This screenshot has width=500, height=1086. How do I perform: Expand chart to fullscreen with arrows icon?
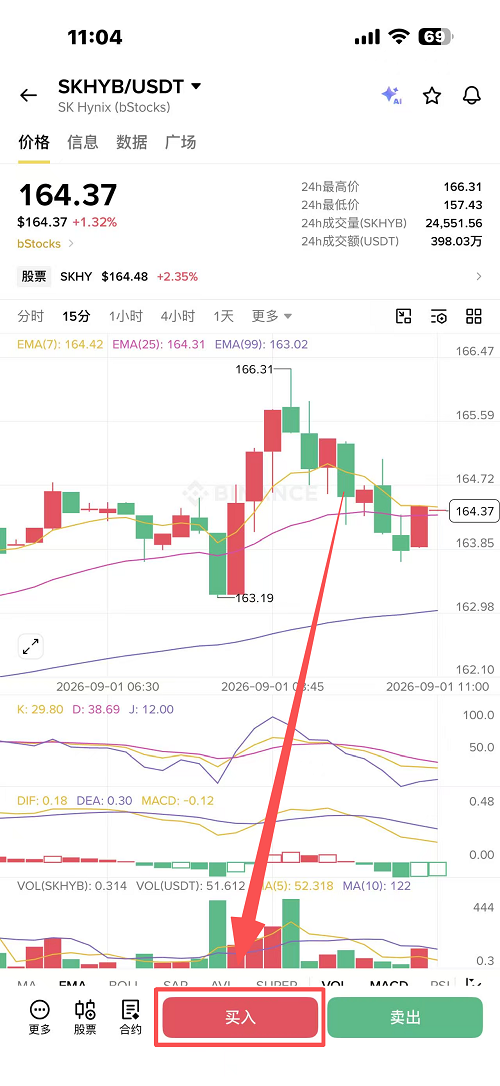(x=30, y=647)
